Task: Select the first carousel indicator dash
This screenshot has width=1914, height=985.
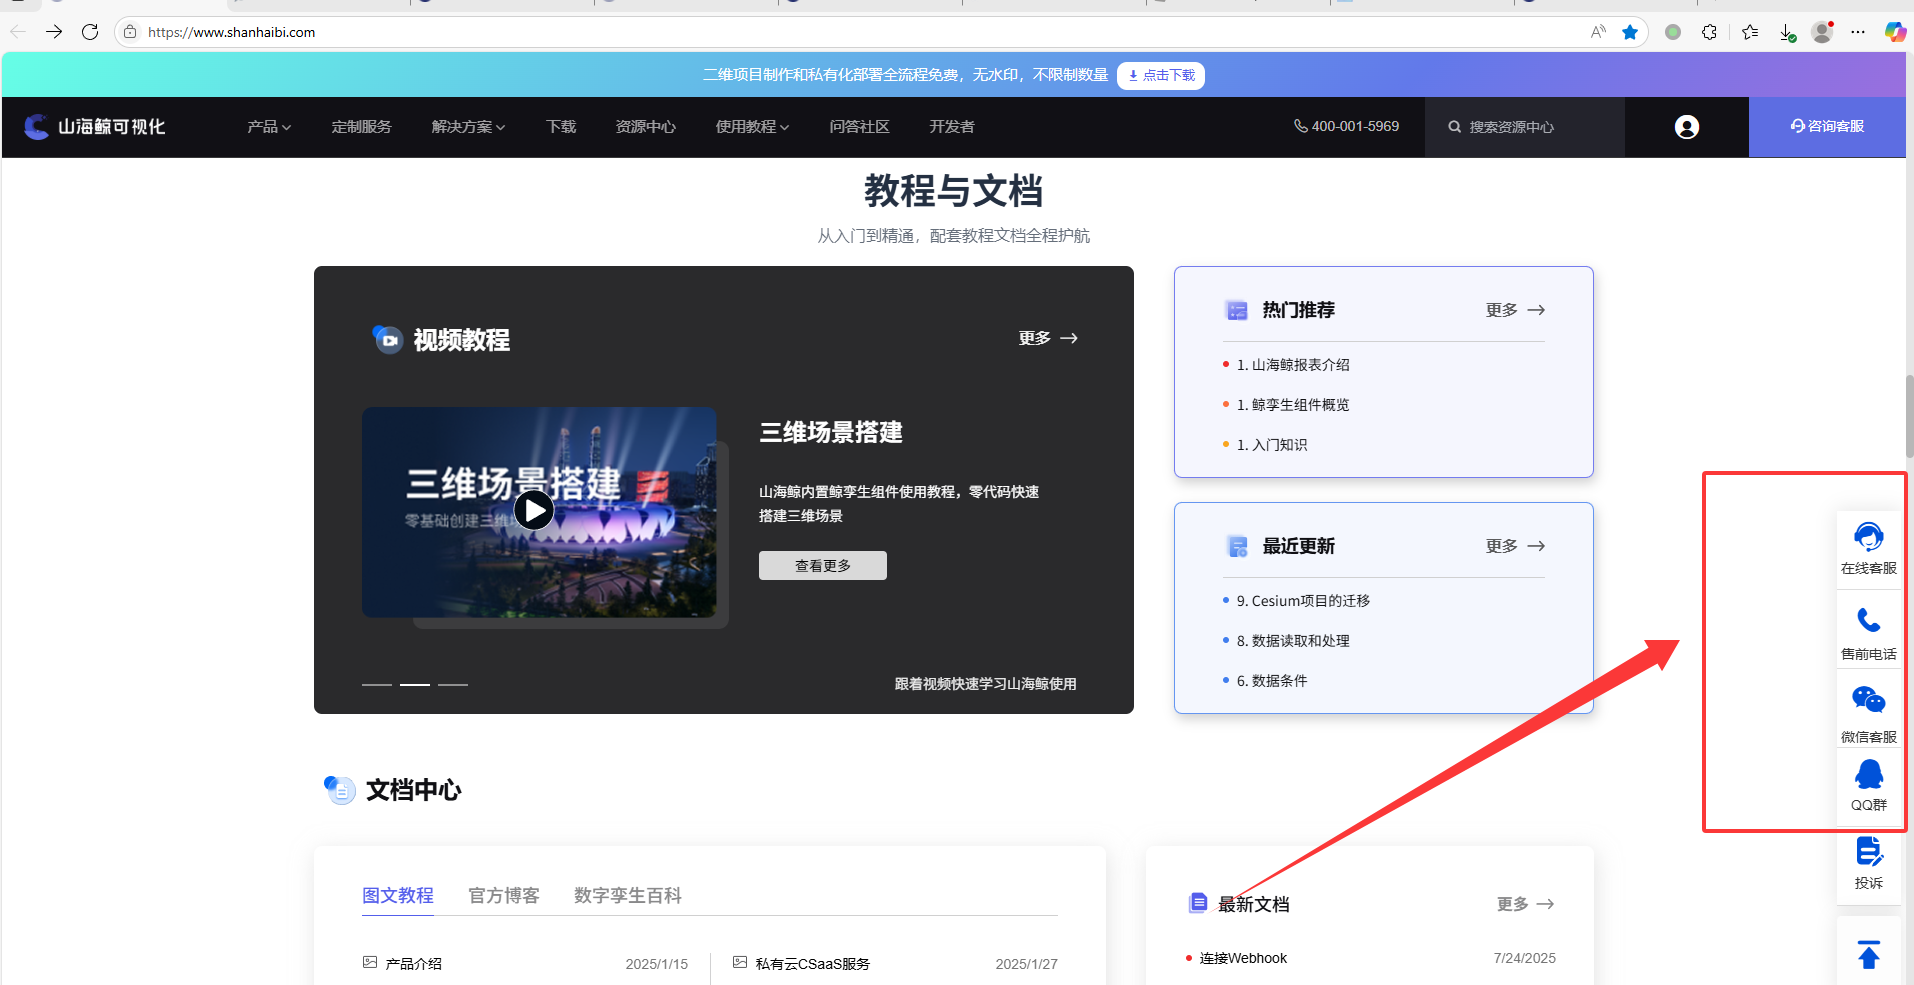Action: 377,685
